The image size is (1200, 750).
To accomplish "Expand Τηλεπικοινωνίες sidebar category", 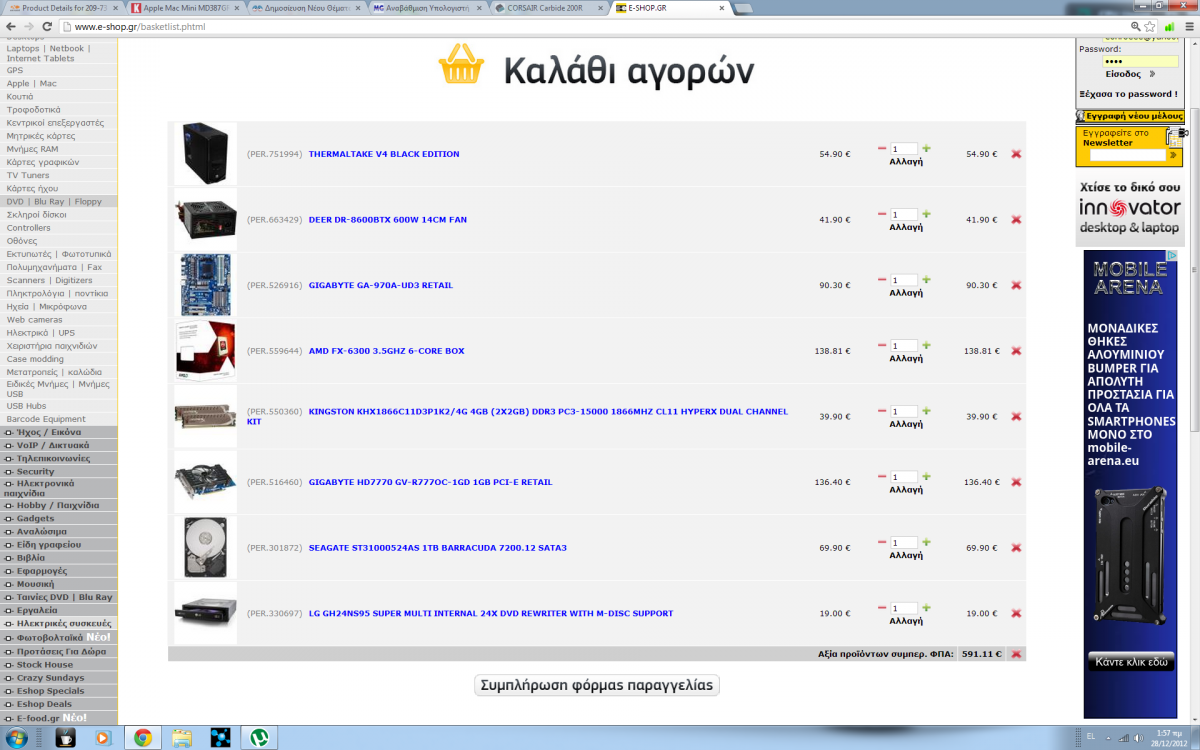I will pos(59,458).
